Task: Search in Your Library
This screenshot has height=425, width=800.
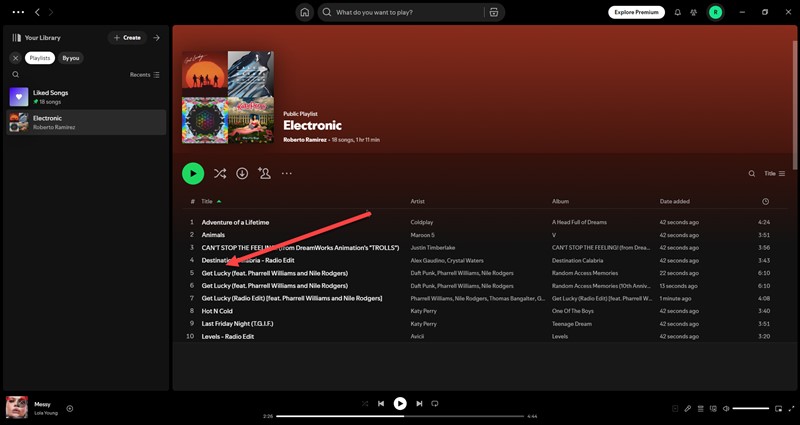Action: (16, 74)
